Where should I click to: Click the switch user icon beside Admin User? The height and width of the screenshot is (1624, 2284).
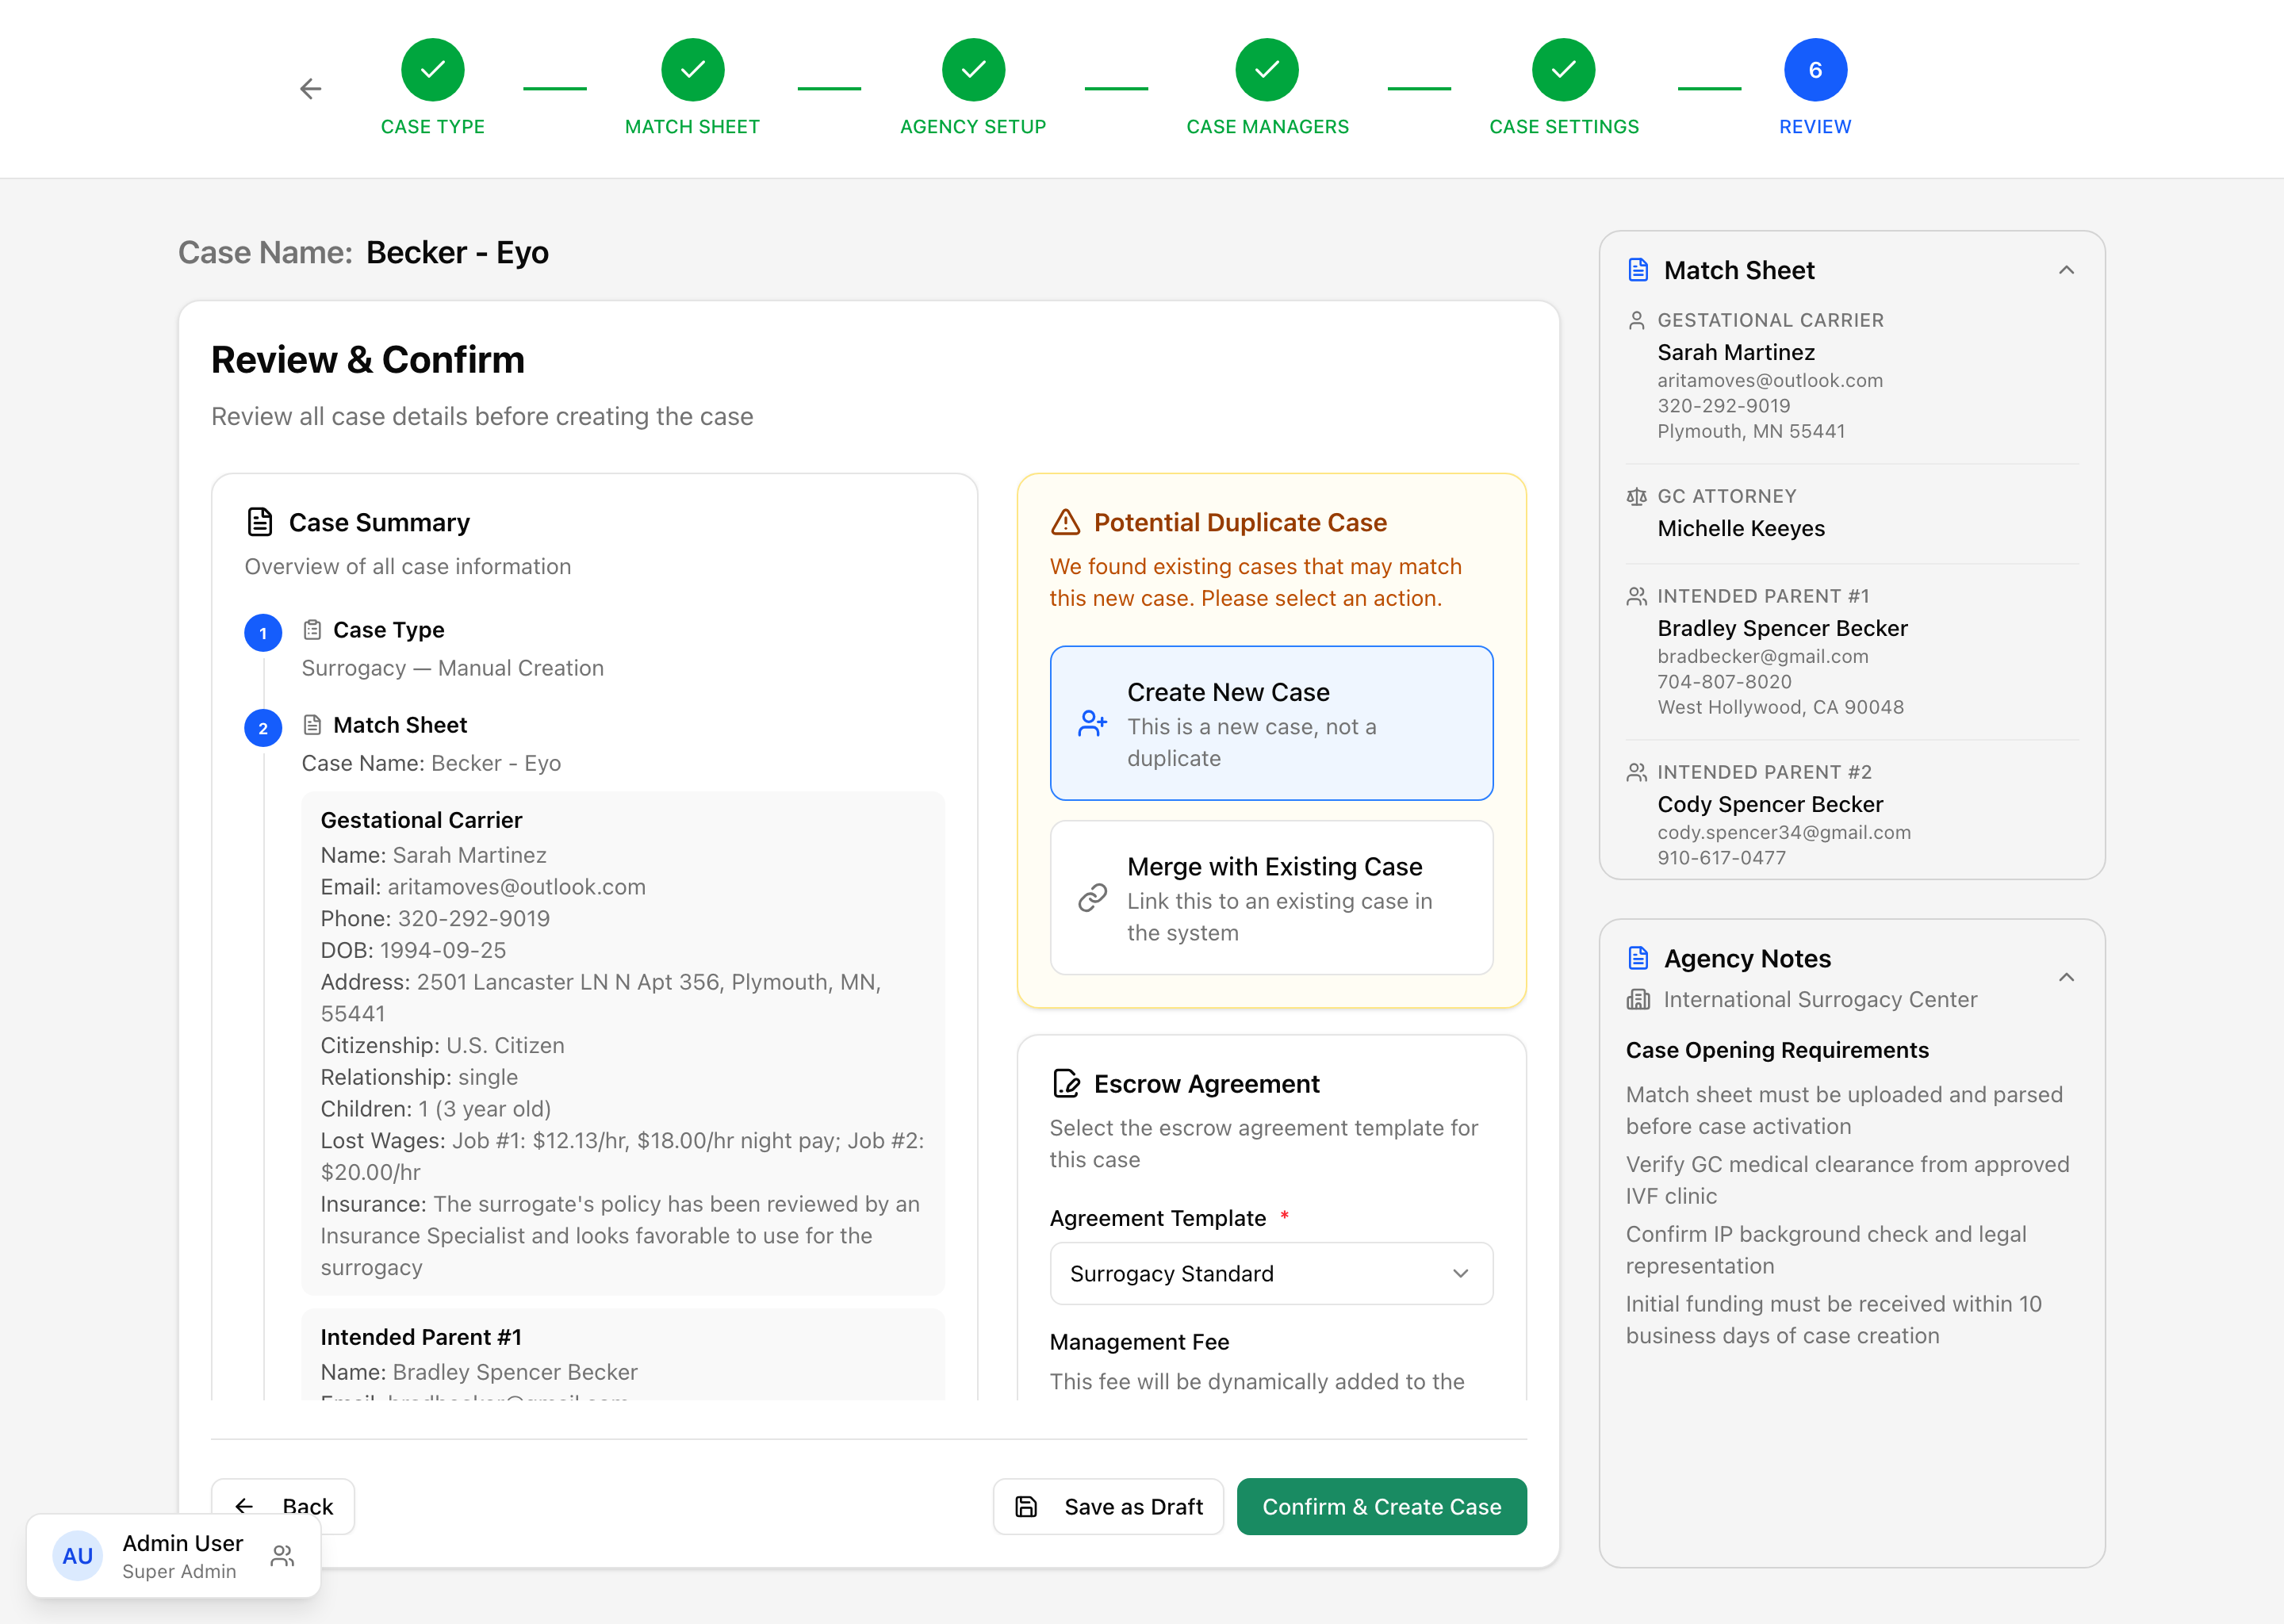pyautogui.click(x=283, y=1556)
